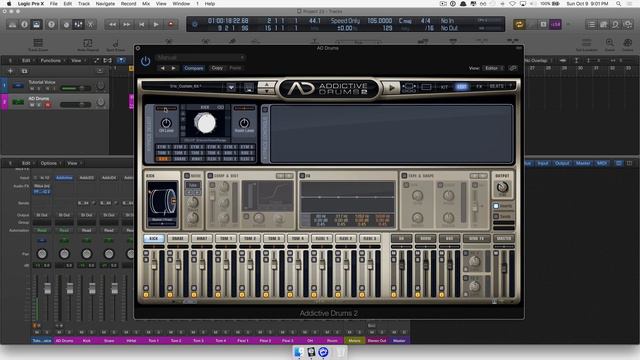The height and width of the screenshot is (360, 640).
Task: Select the HIHAT mixer channel button
Action: (x=202, y=238)
